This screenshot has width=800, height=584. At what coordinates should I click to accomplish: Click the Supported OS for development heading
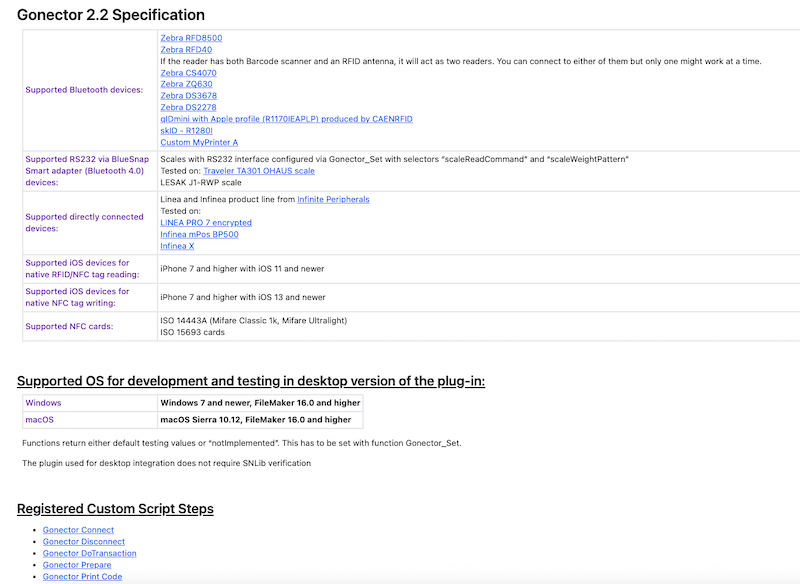[251, 381]
